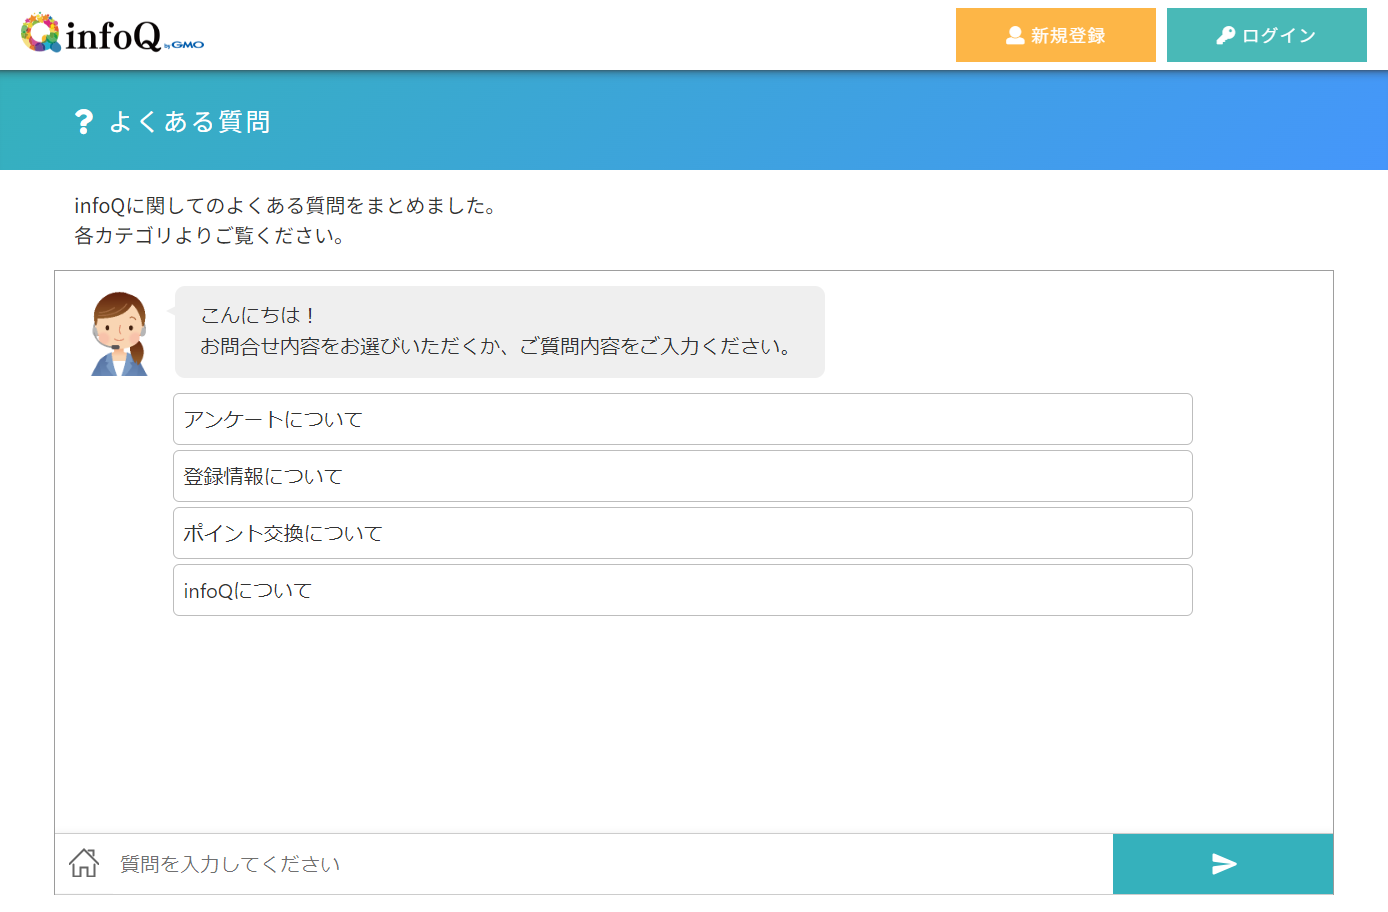Click the key icon on ログイン button
The image size is (1388, 912).
pyautogui.click(x=1225, y=36)
